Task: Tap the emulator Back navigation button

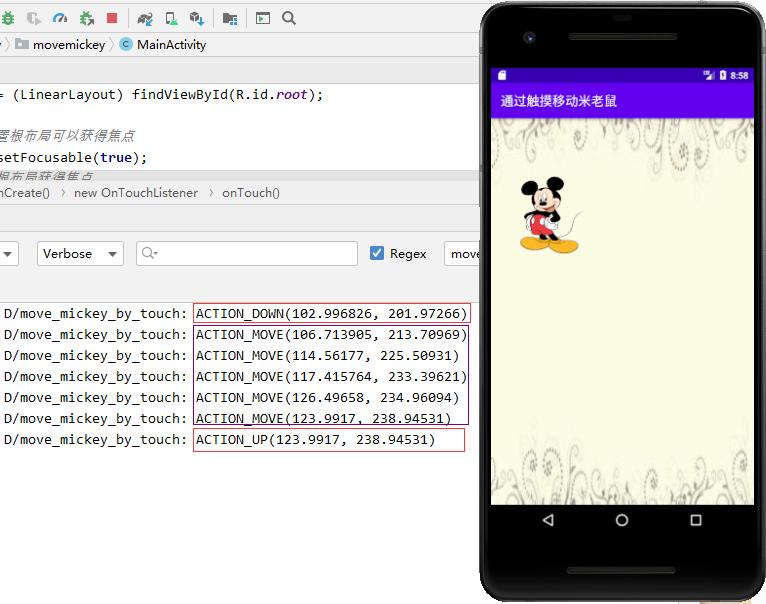Action: (548, 520)
